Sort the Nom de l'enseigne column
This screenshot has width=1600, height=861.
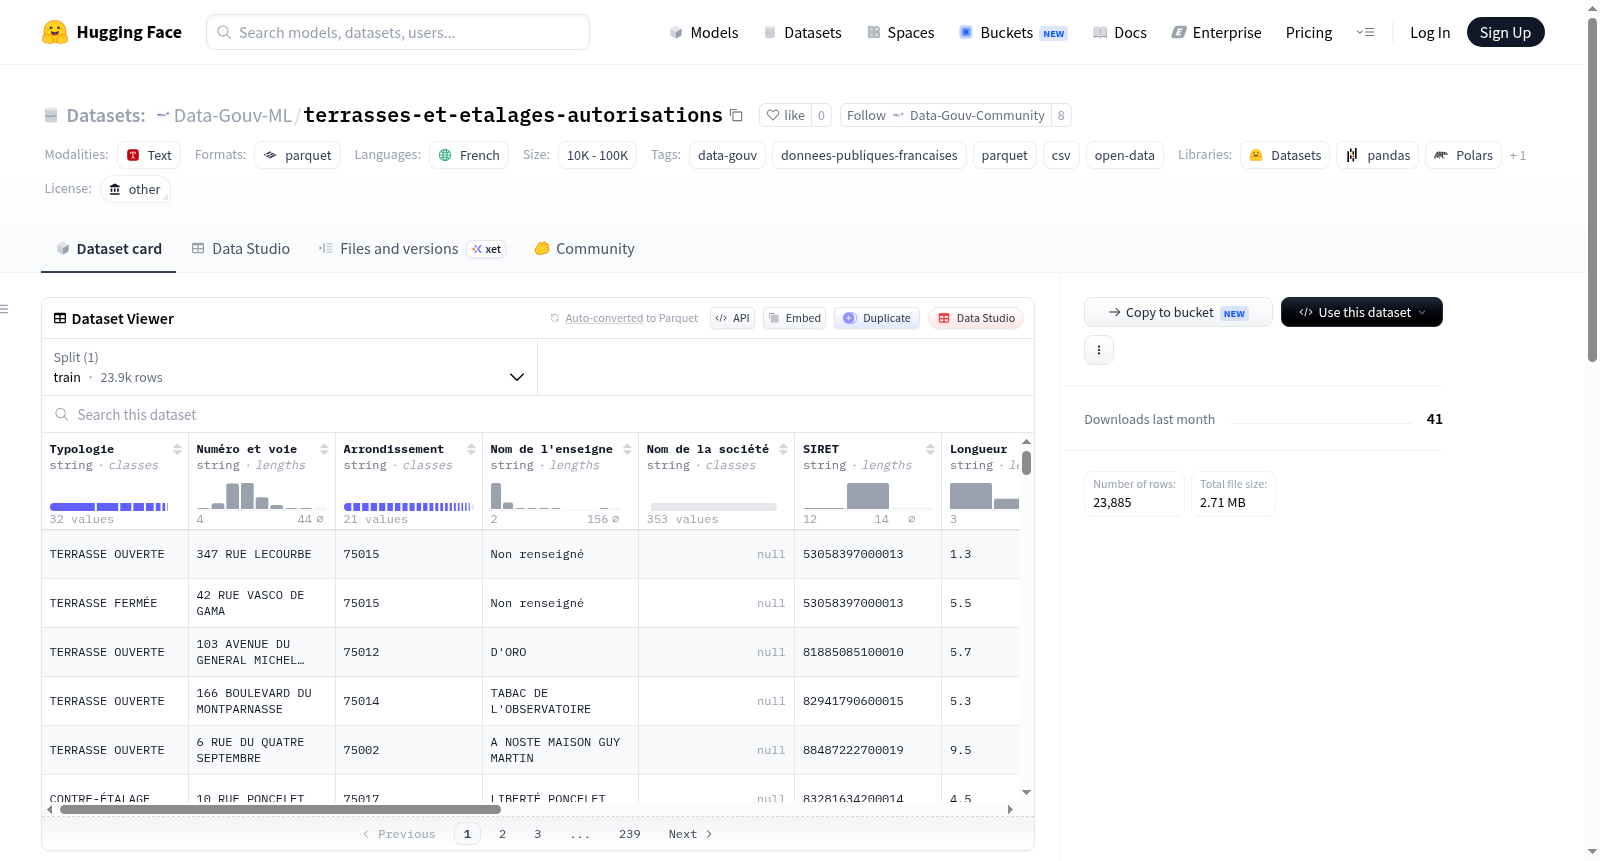[x=627, y=449]
